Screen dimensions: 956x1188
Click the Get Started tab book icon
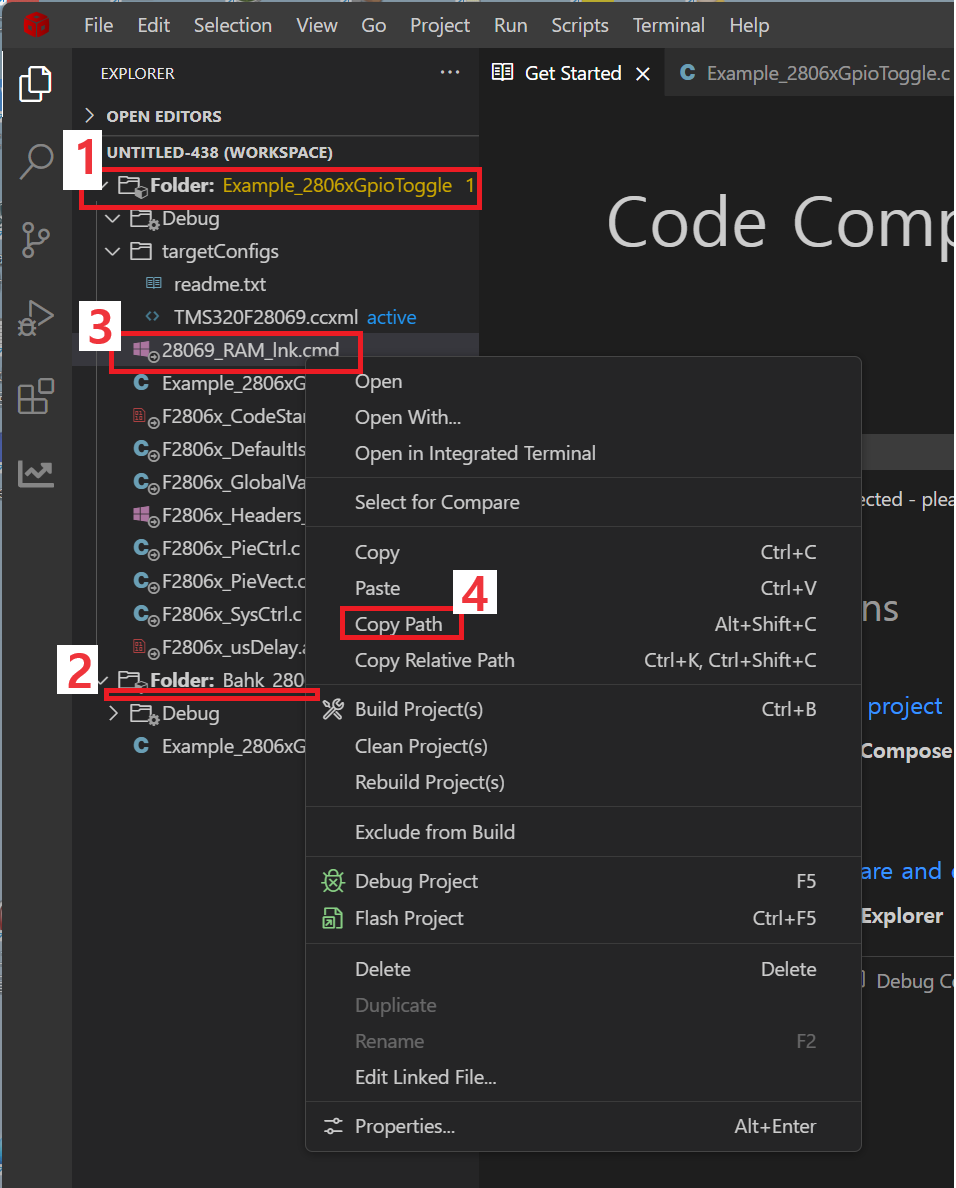[502, 73]
